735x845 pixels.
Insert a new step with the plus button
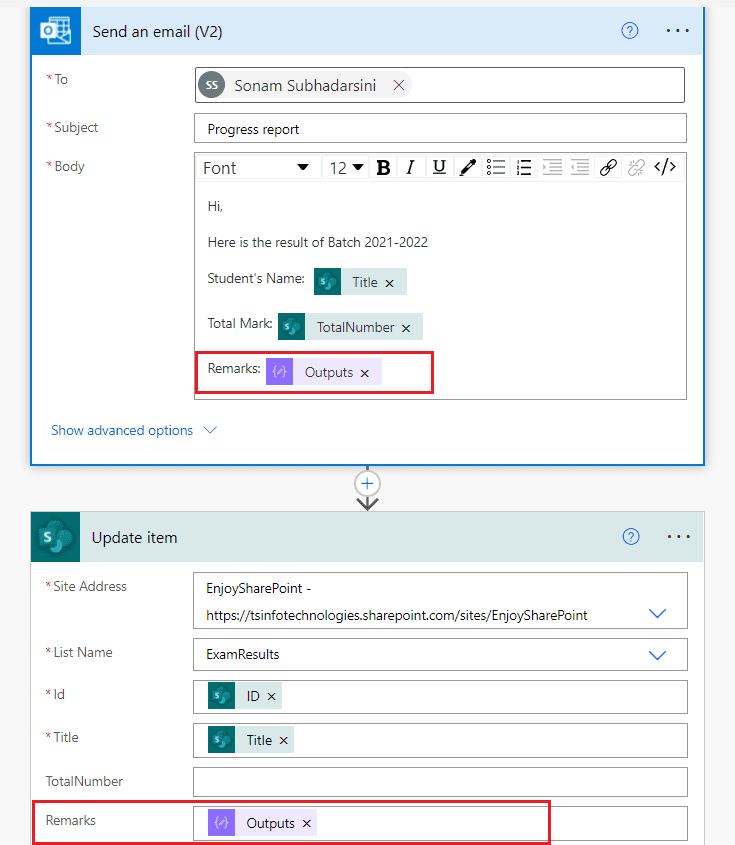pos(368,483)
